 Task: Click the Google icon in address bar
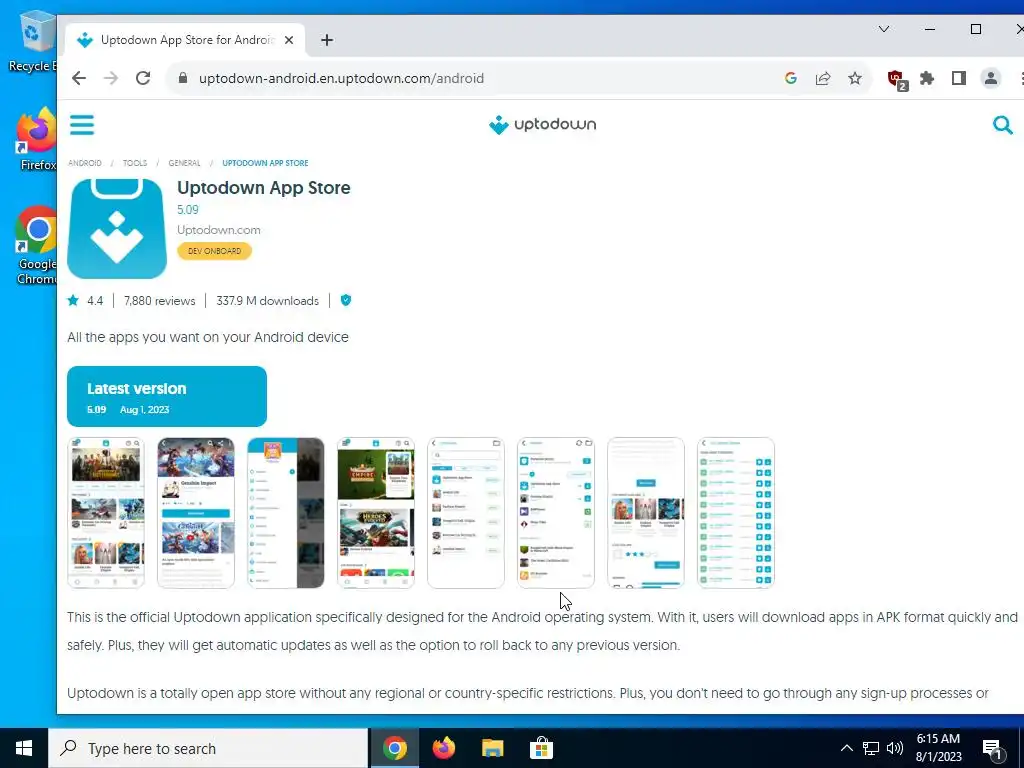791,78
